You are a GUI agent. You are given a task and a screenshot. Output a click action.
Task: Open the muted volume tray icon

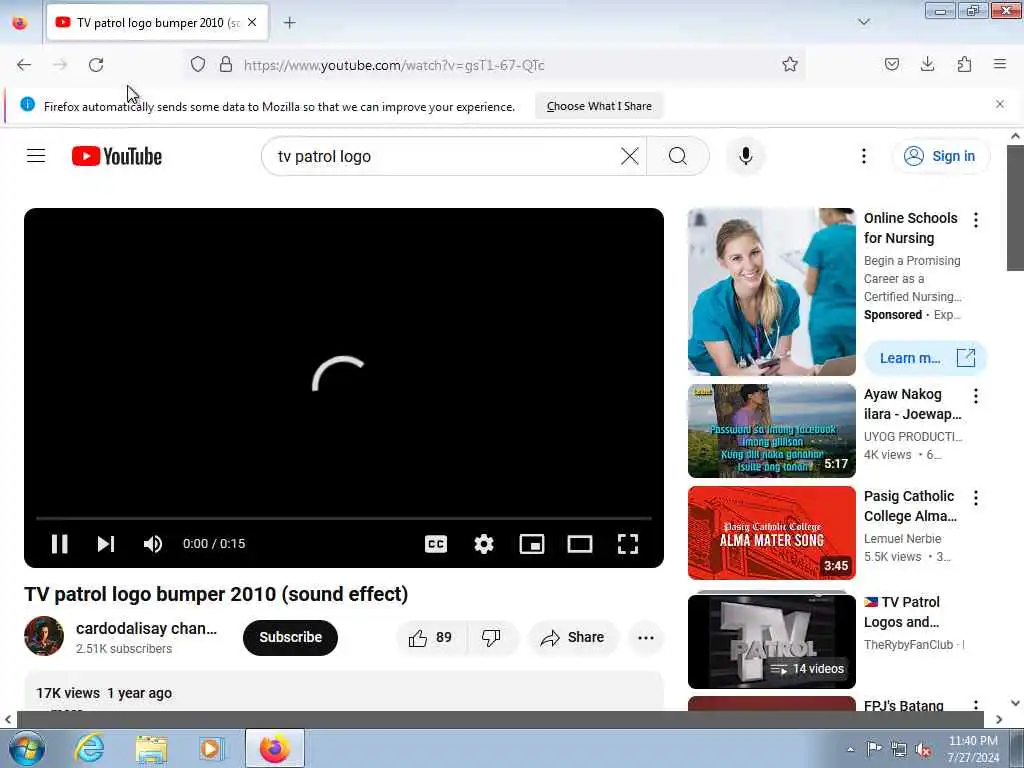923,749
